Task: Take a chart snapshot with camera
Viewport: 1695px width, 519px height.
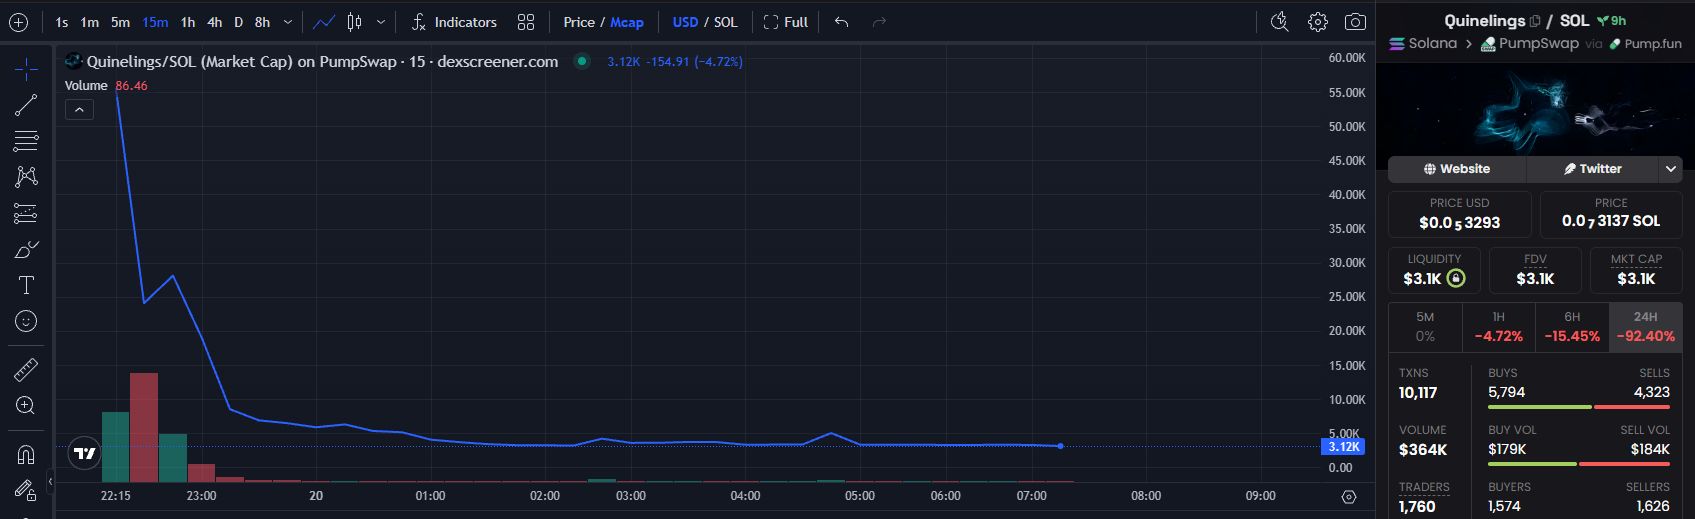Action: click(1355, 22)
